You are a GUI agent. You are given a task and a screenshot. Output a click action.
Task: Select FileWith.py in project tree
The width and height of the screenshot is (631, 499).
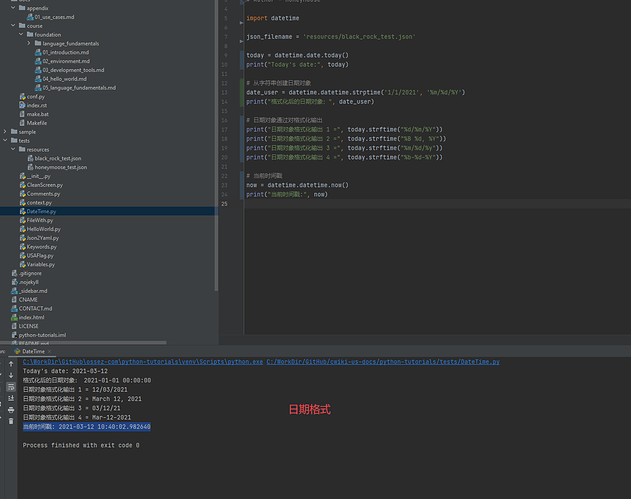tap(39, 221)
